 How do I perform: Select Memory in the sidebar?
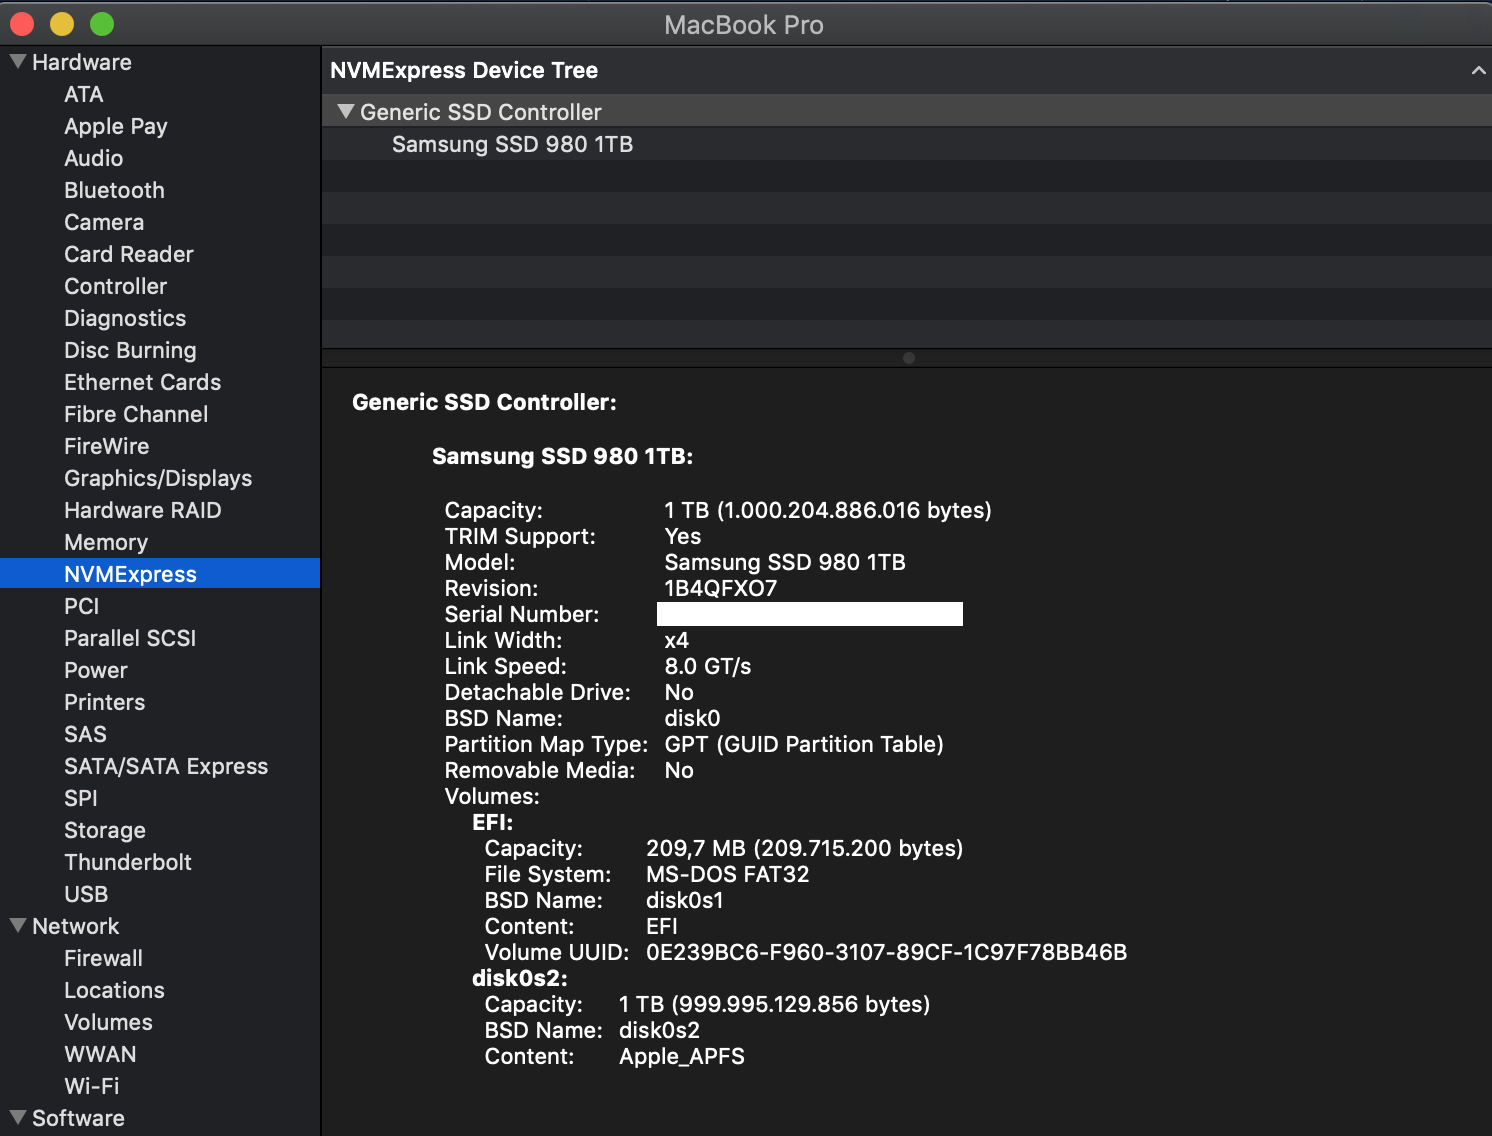[106, 542]
